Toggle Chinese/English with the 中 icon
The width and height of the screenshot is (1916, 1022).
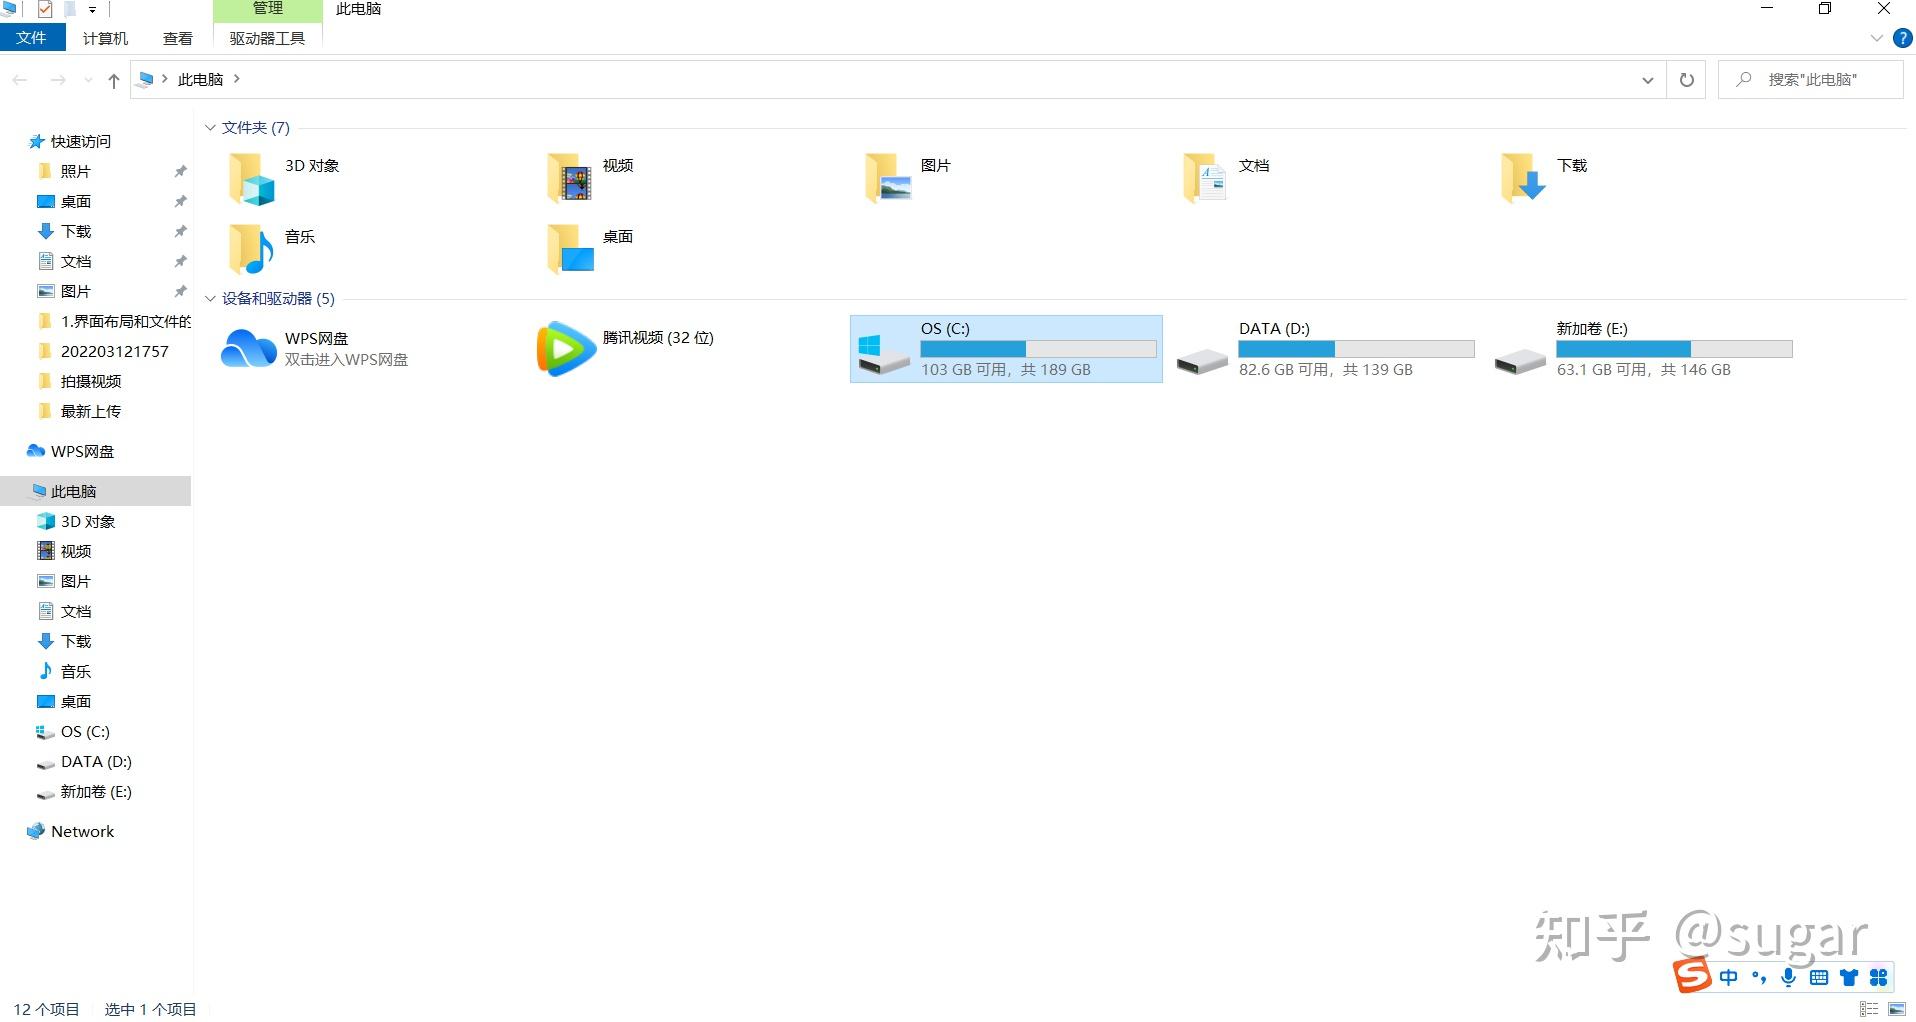(1729, 977)
